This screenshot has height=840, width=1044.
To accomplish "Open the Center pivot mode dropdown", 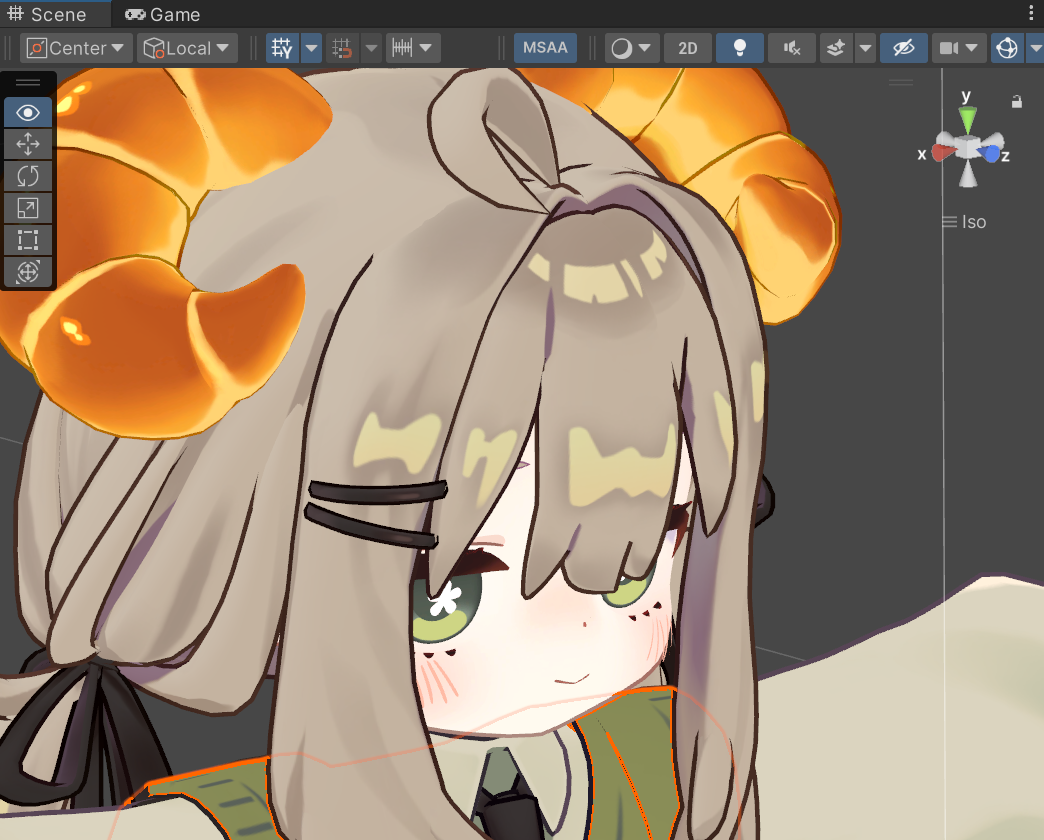I will pyautogui.click(x=76, y=48).
